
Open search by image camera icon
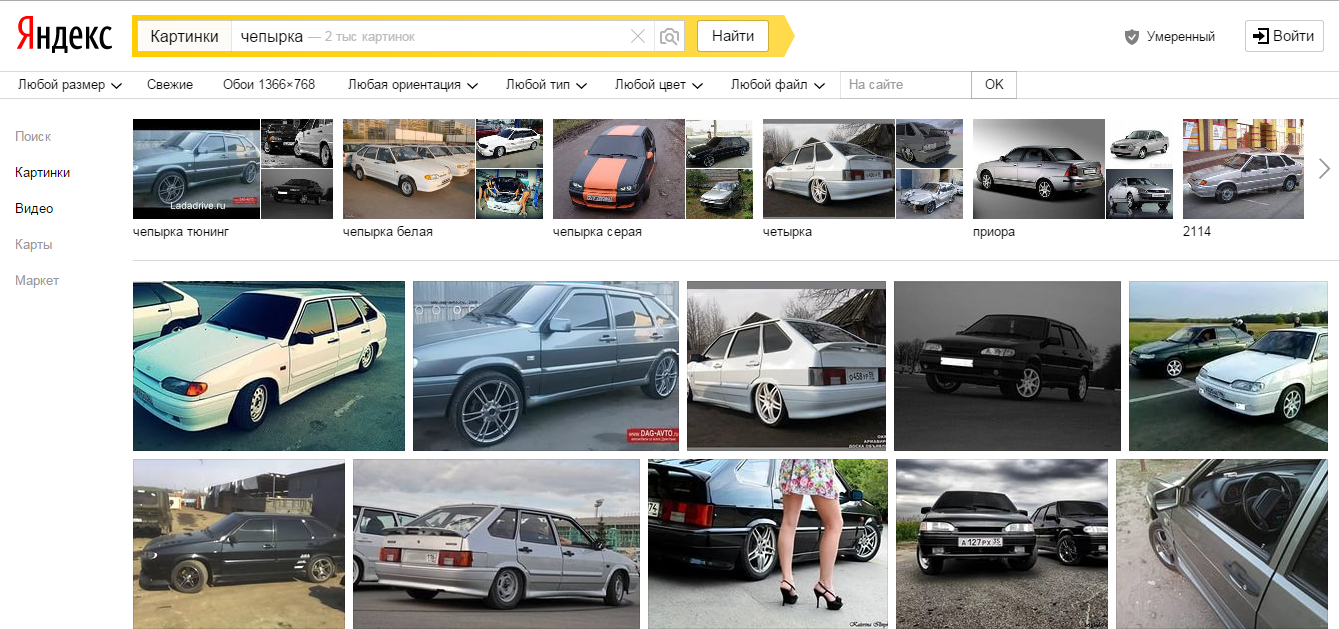669,37
